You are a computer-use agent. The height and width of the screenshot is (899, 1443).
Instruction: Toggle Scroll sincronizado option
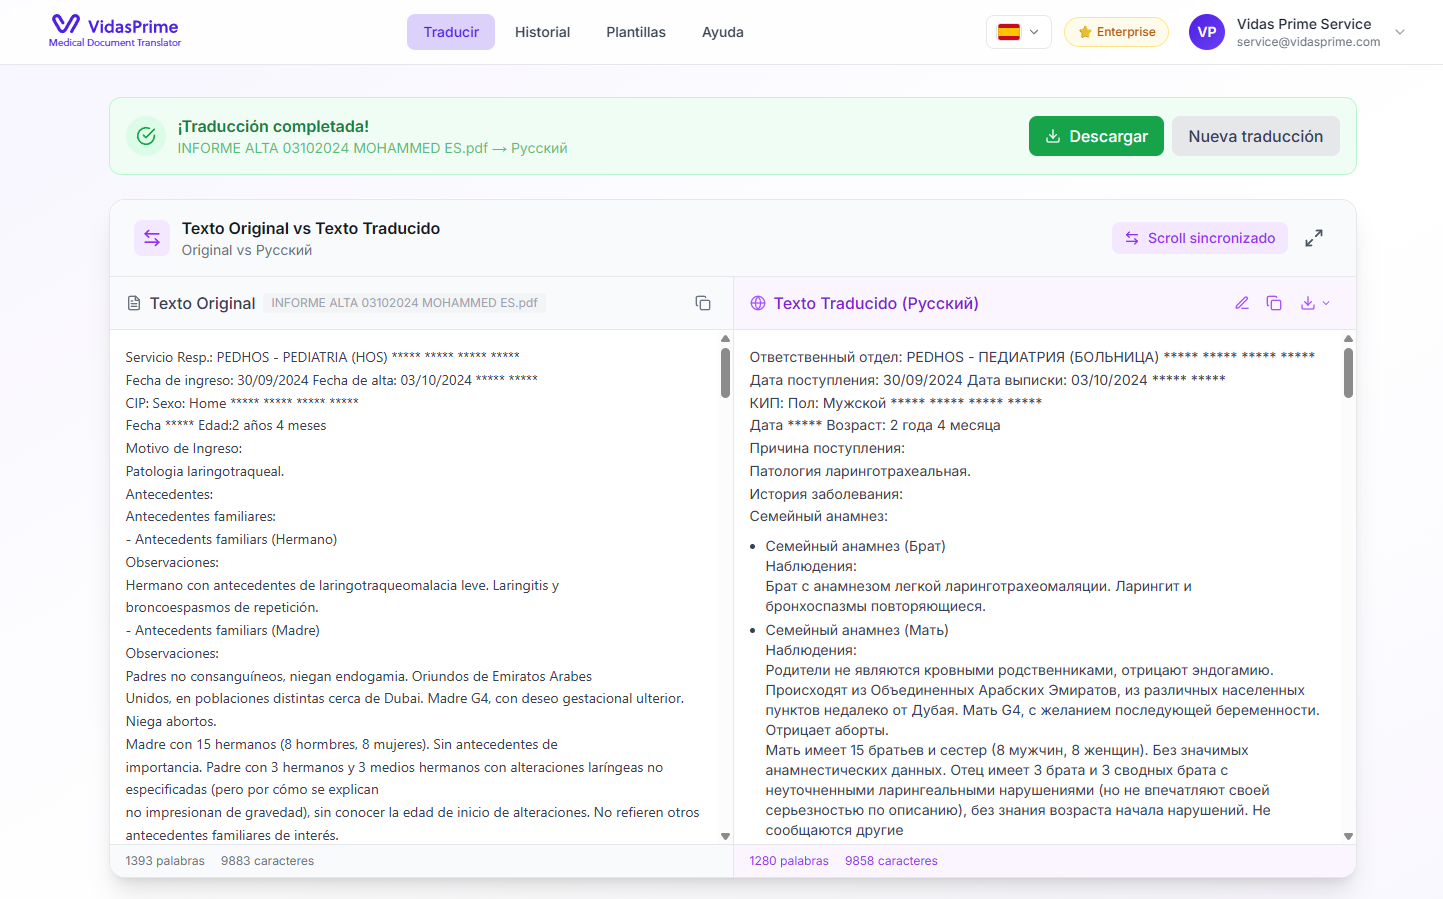(1199, 238)
